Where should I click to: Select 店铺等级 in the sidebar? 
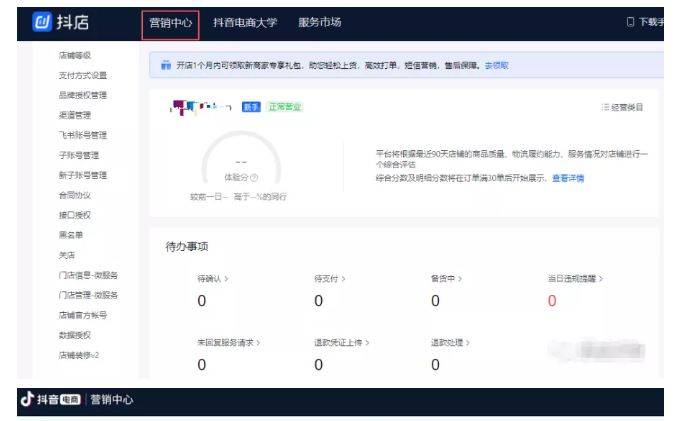[x=75, y=56]
